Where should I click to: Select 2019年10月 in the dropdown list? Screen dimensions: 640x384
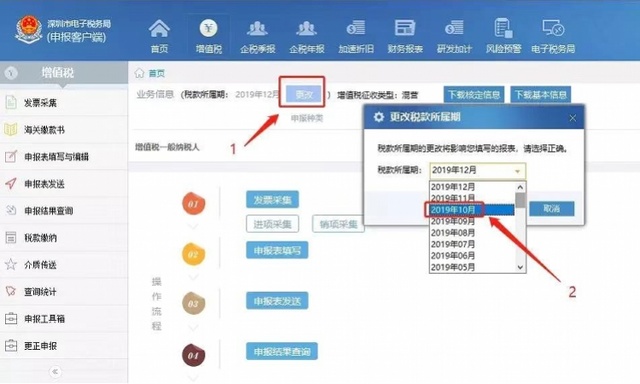(x=472, y=210)
